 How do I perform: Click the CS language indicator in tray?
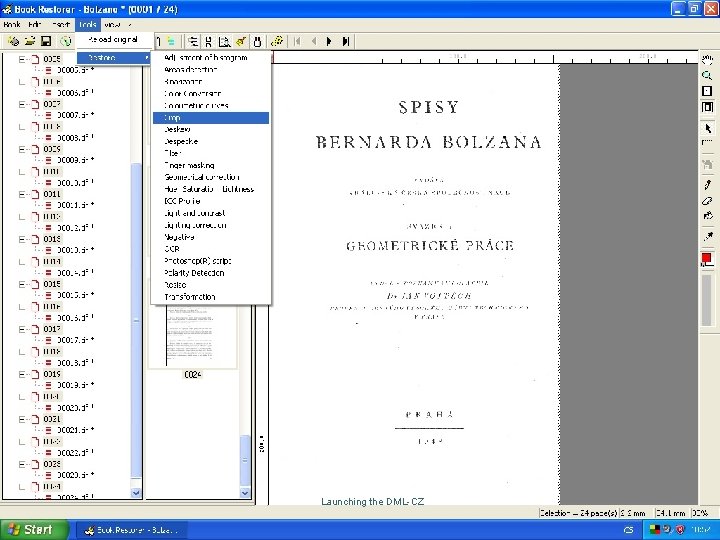click(x=629, y=530)
